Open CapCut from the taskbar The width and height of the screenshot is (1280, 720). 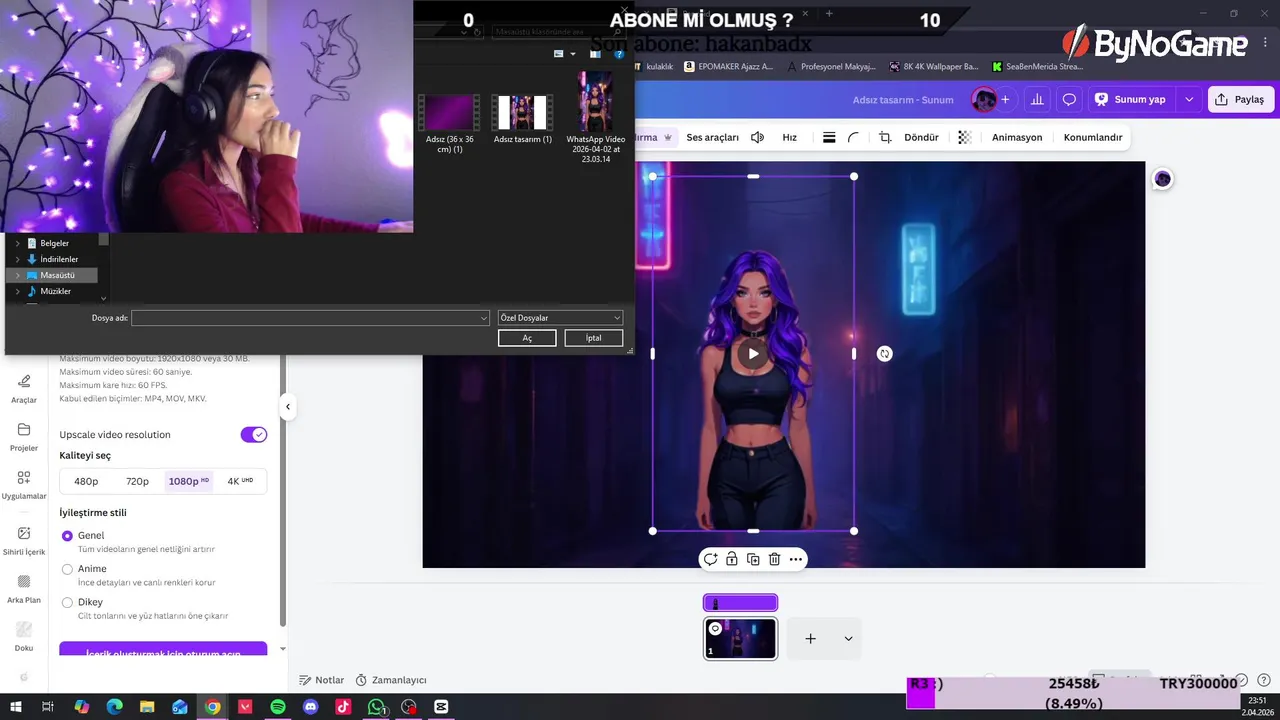tap(441, 707)
